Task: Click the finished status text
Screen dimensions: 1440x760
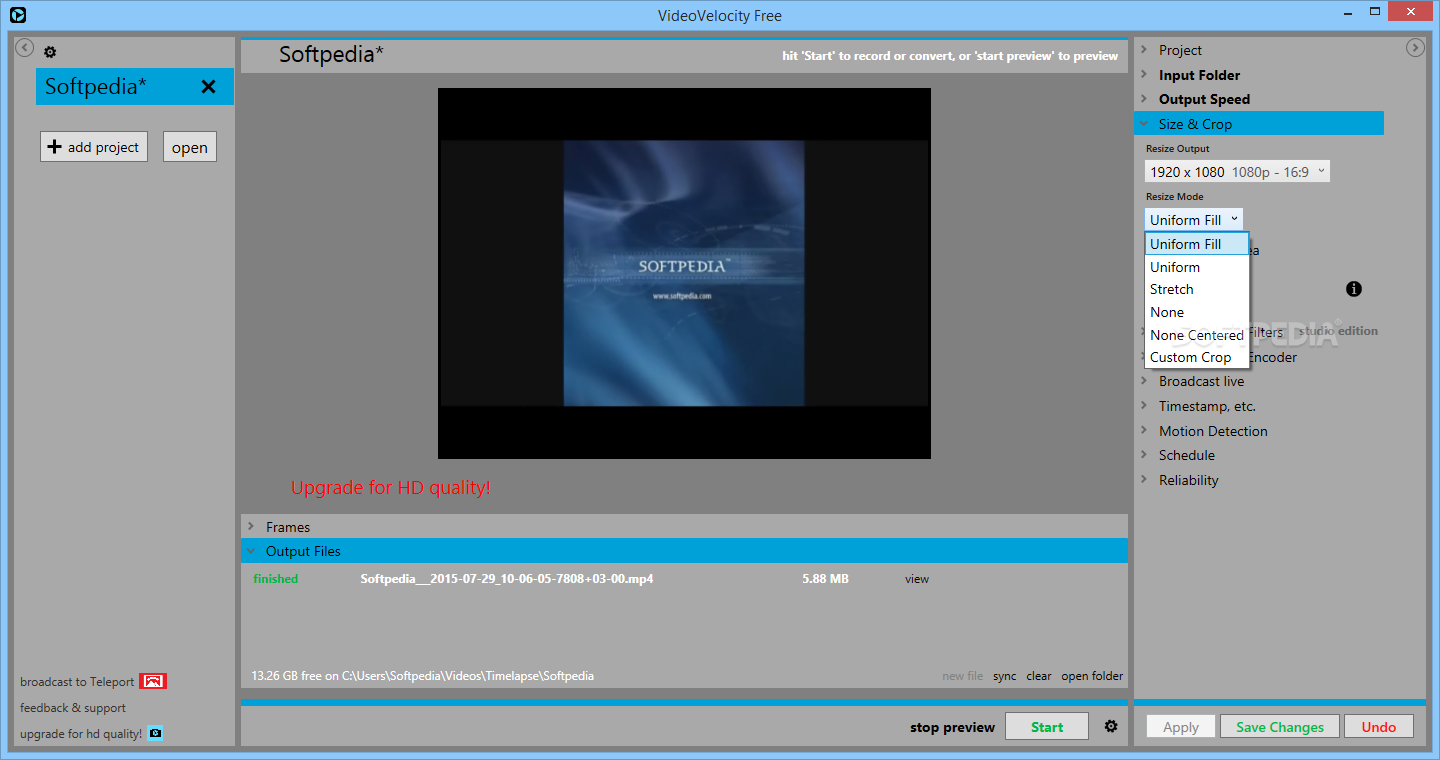Action: coord(276,579)
